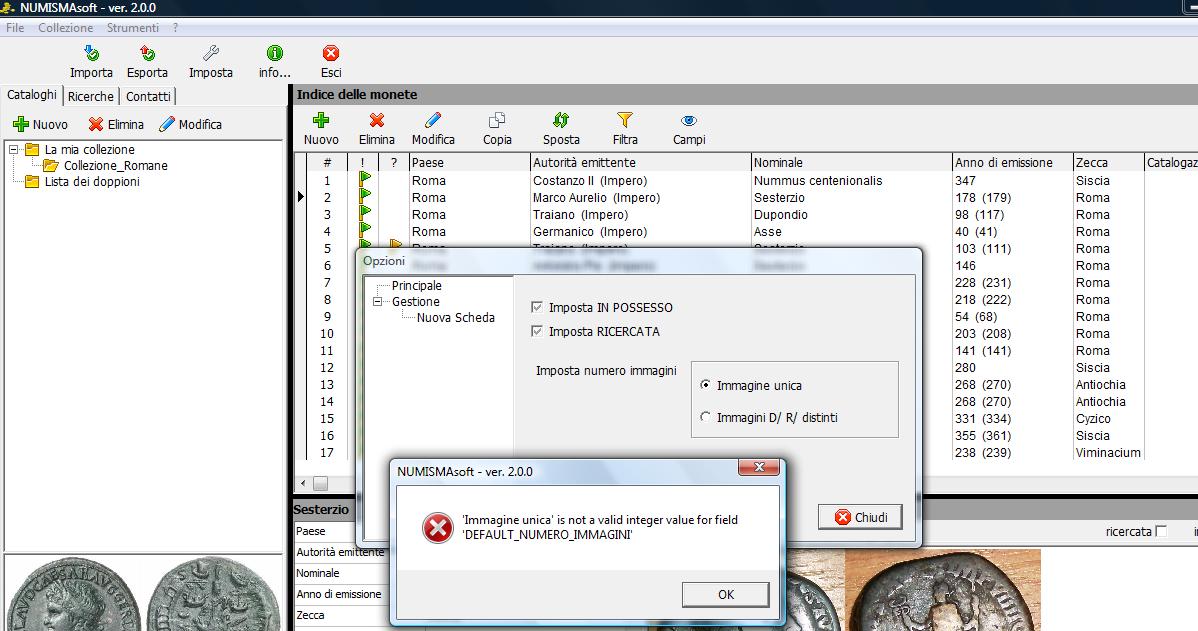Image resolution: width=1198 pixels, height=631 pixels.
Task: Click Modifica in the Cataloghi panel
Action: click(x=190, y=124)
